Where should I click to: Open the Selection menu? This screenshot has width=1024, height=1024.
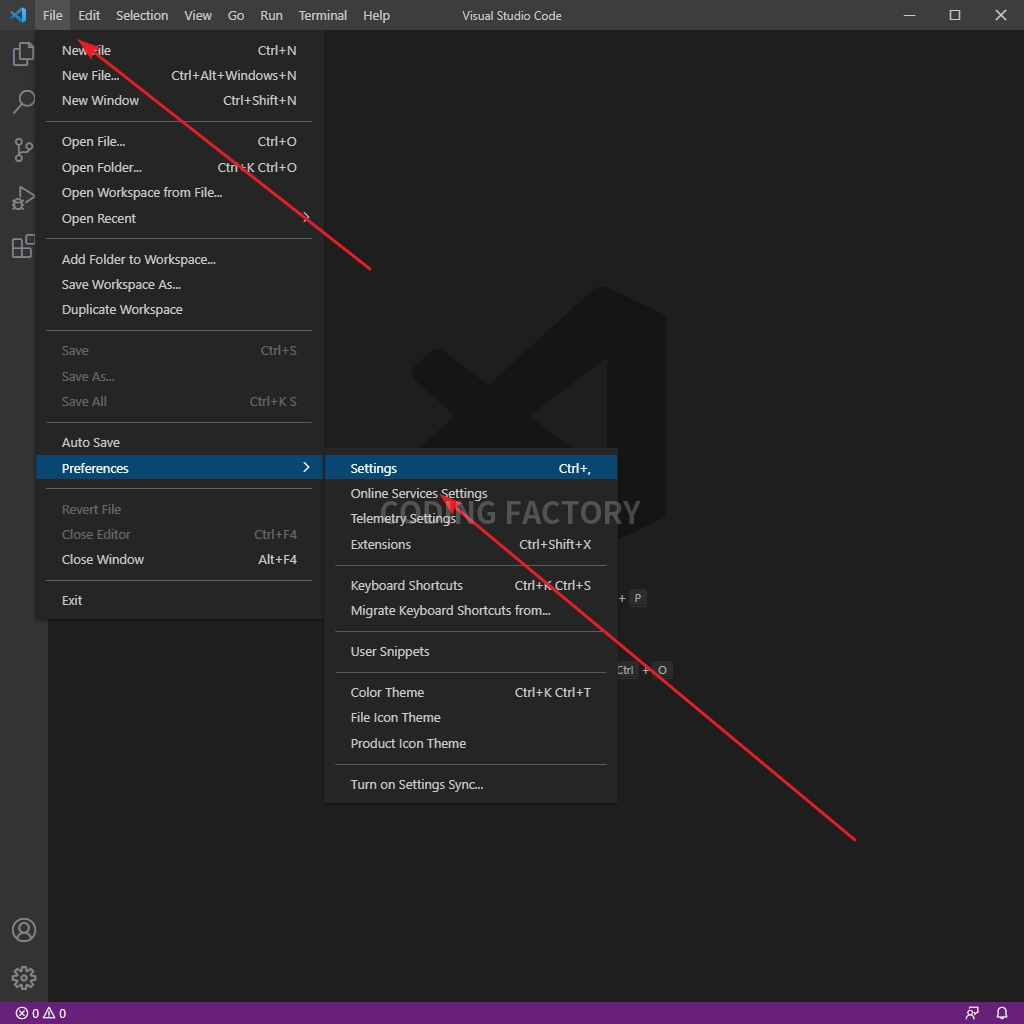[x=142, y=15]
